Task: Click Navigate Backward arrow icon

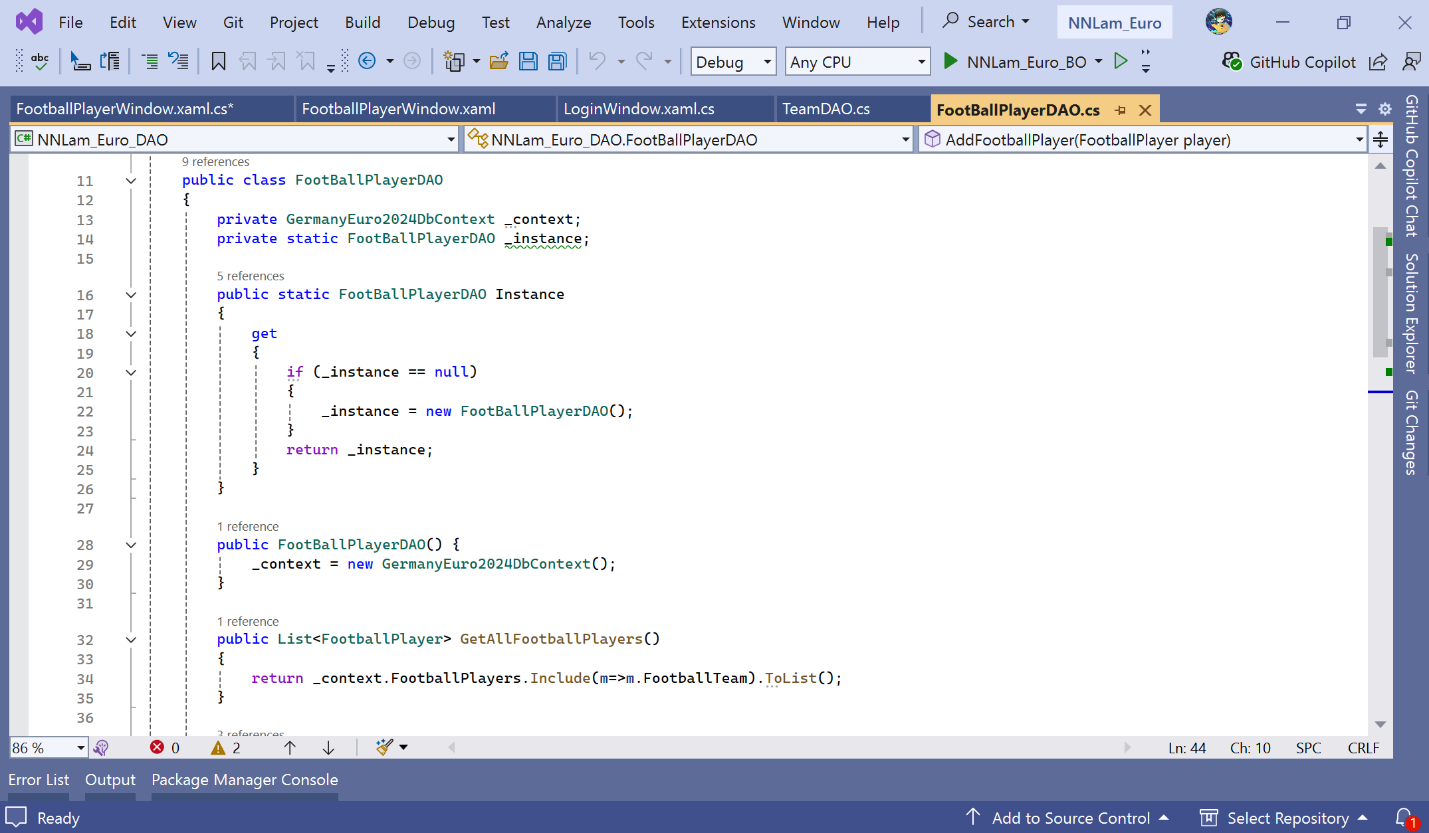Action: click(366, 61)
